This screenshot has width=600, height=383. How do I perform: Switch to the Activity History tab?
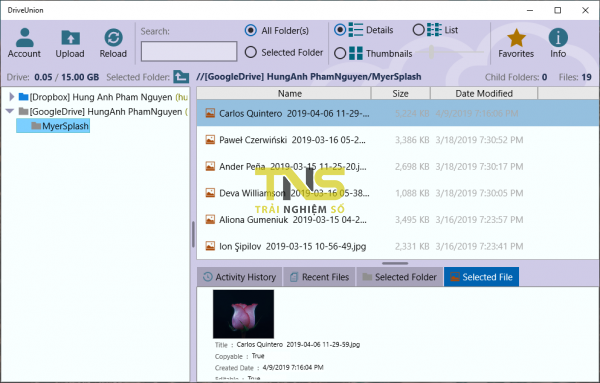pos(240,277)
